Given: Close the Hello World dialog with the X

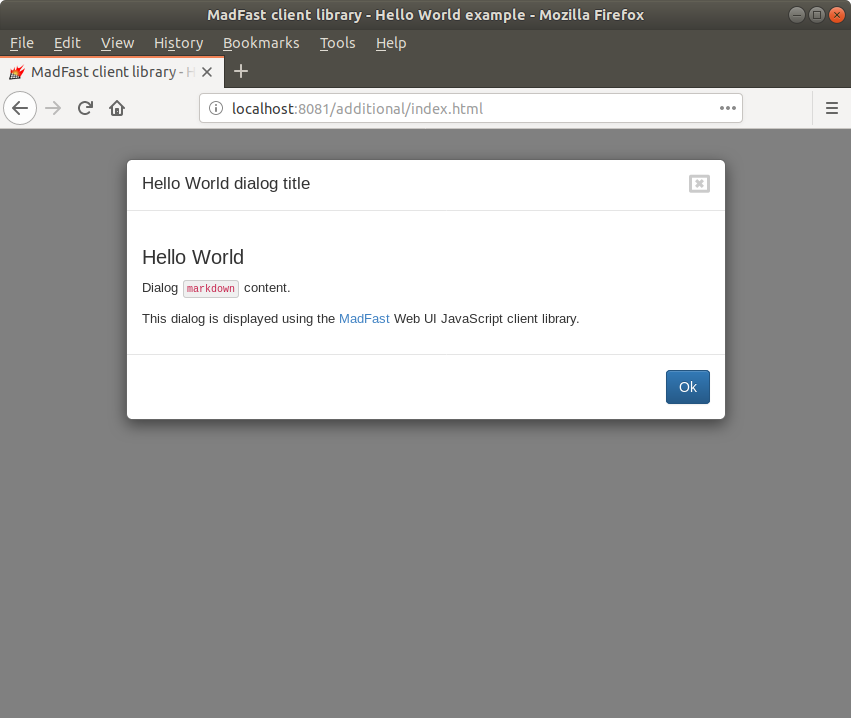Looking at the screenshot, I should pos(699,184).
